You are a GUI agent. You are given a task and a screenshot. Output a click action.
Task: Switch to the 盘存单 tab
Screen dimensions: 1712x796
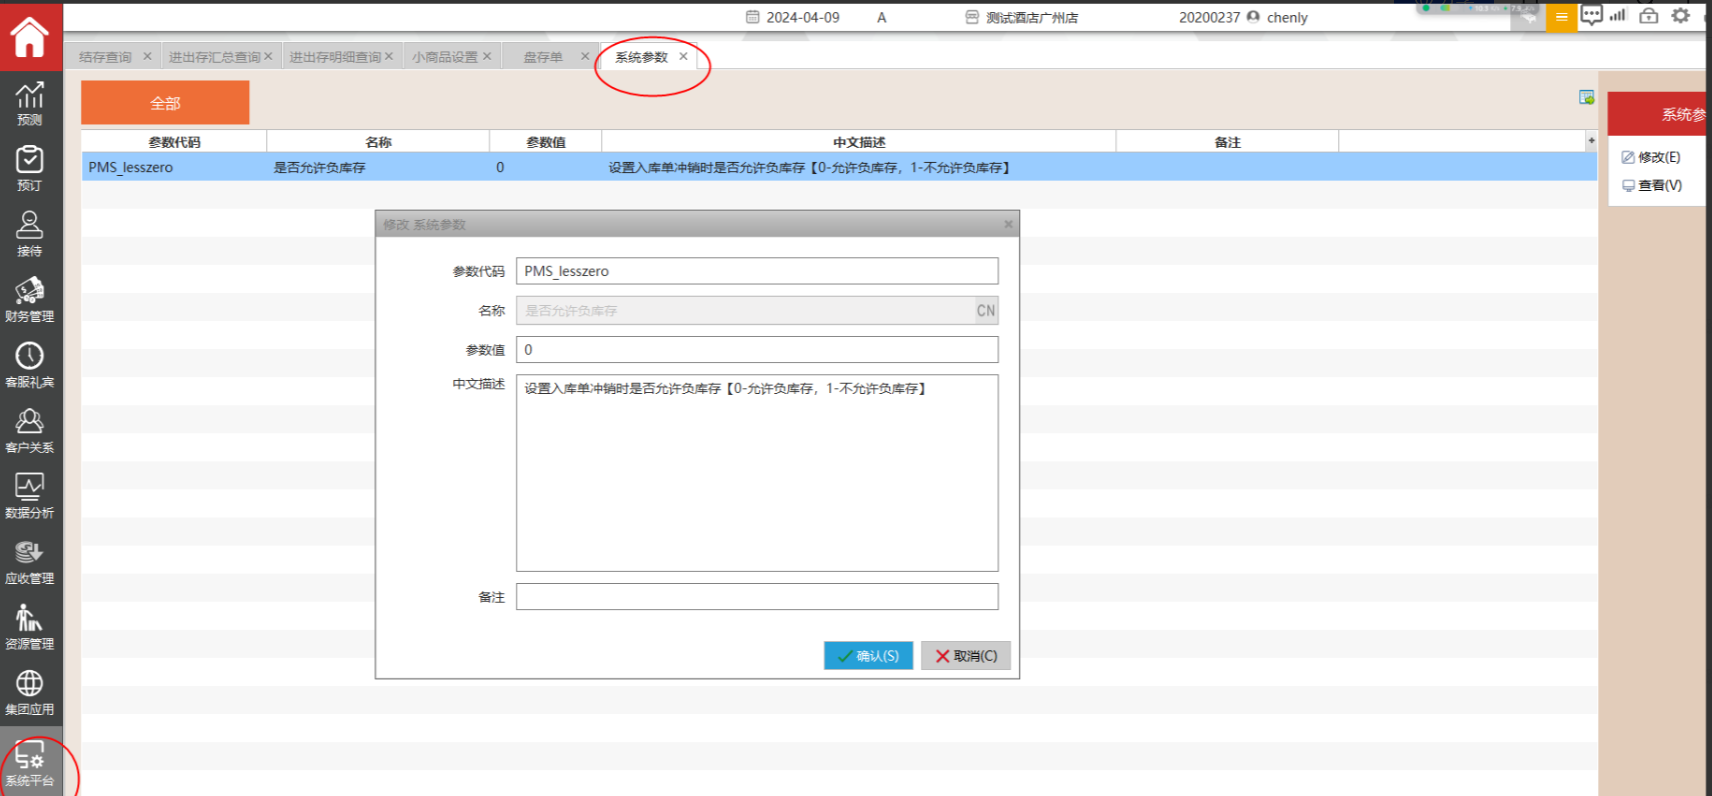[543, 57]
